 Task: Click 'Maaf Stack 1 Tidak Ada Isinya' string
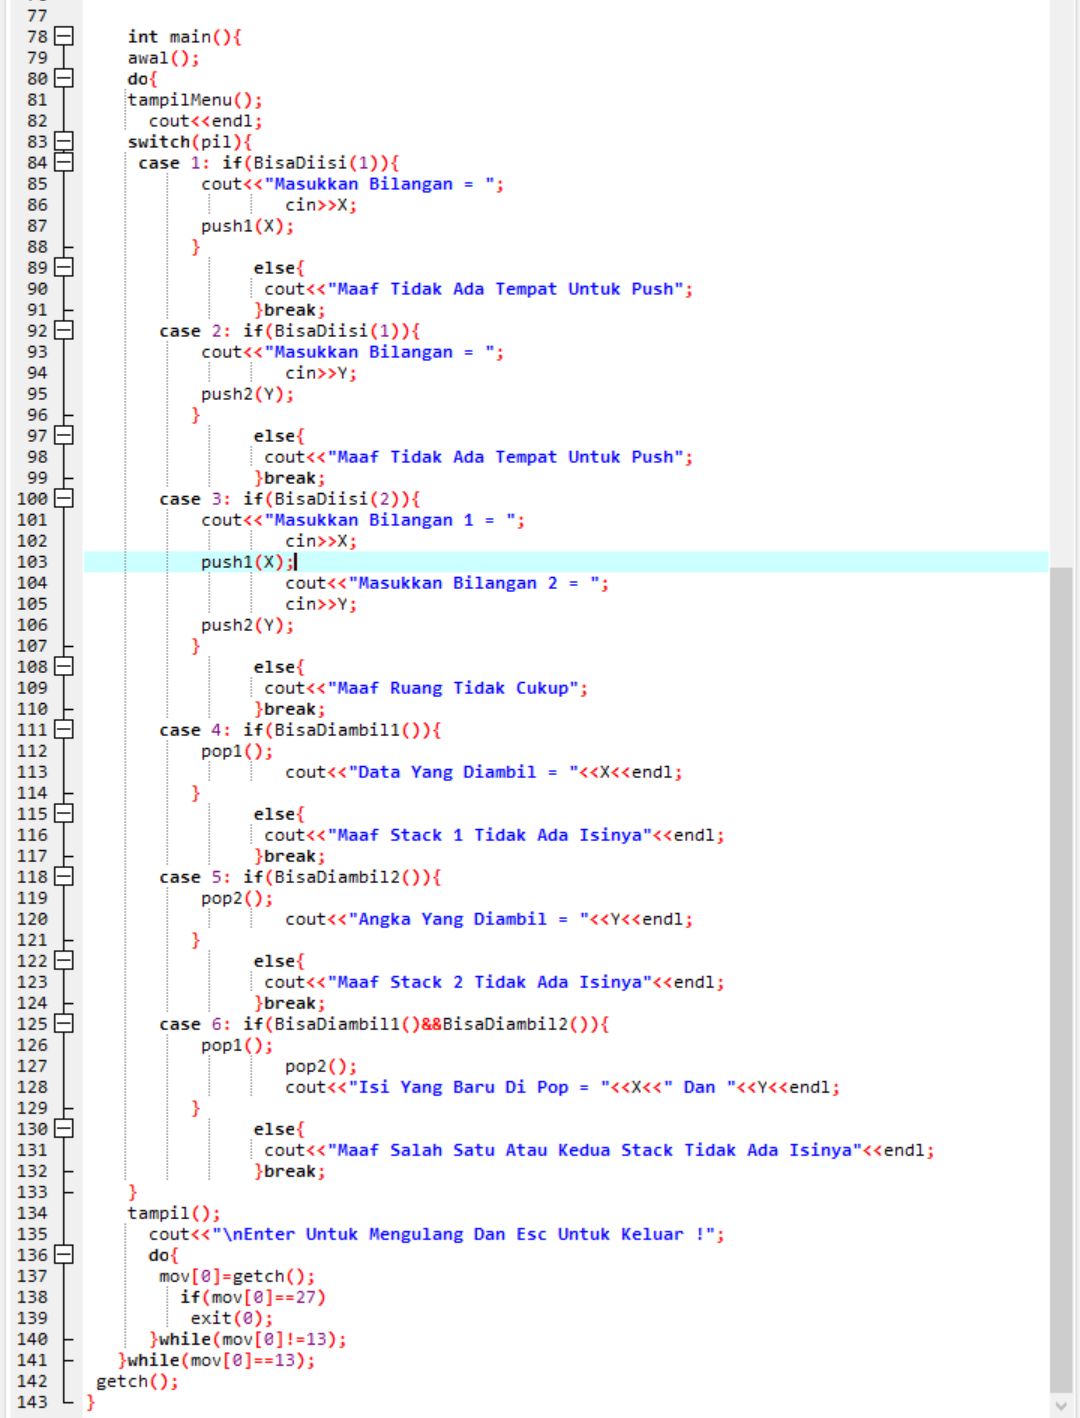point(489,835)
